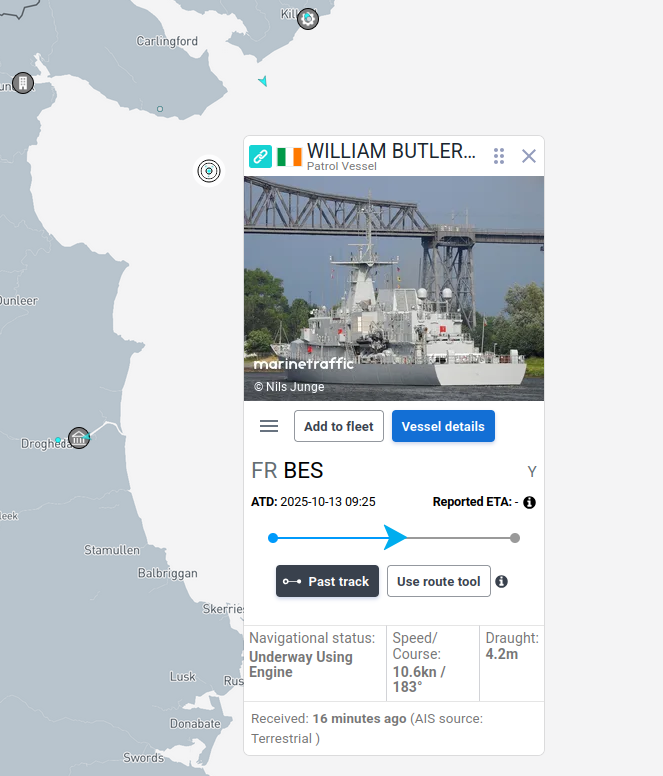Click info icon next to Use route tool
This screenshot has width=663, height=776.
[502, 581]
